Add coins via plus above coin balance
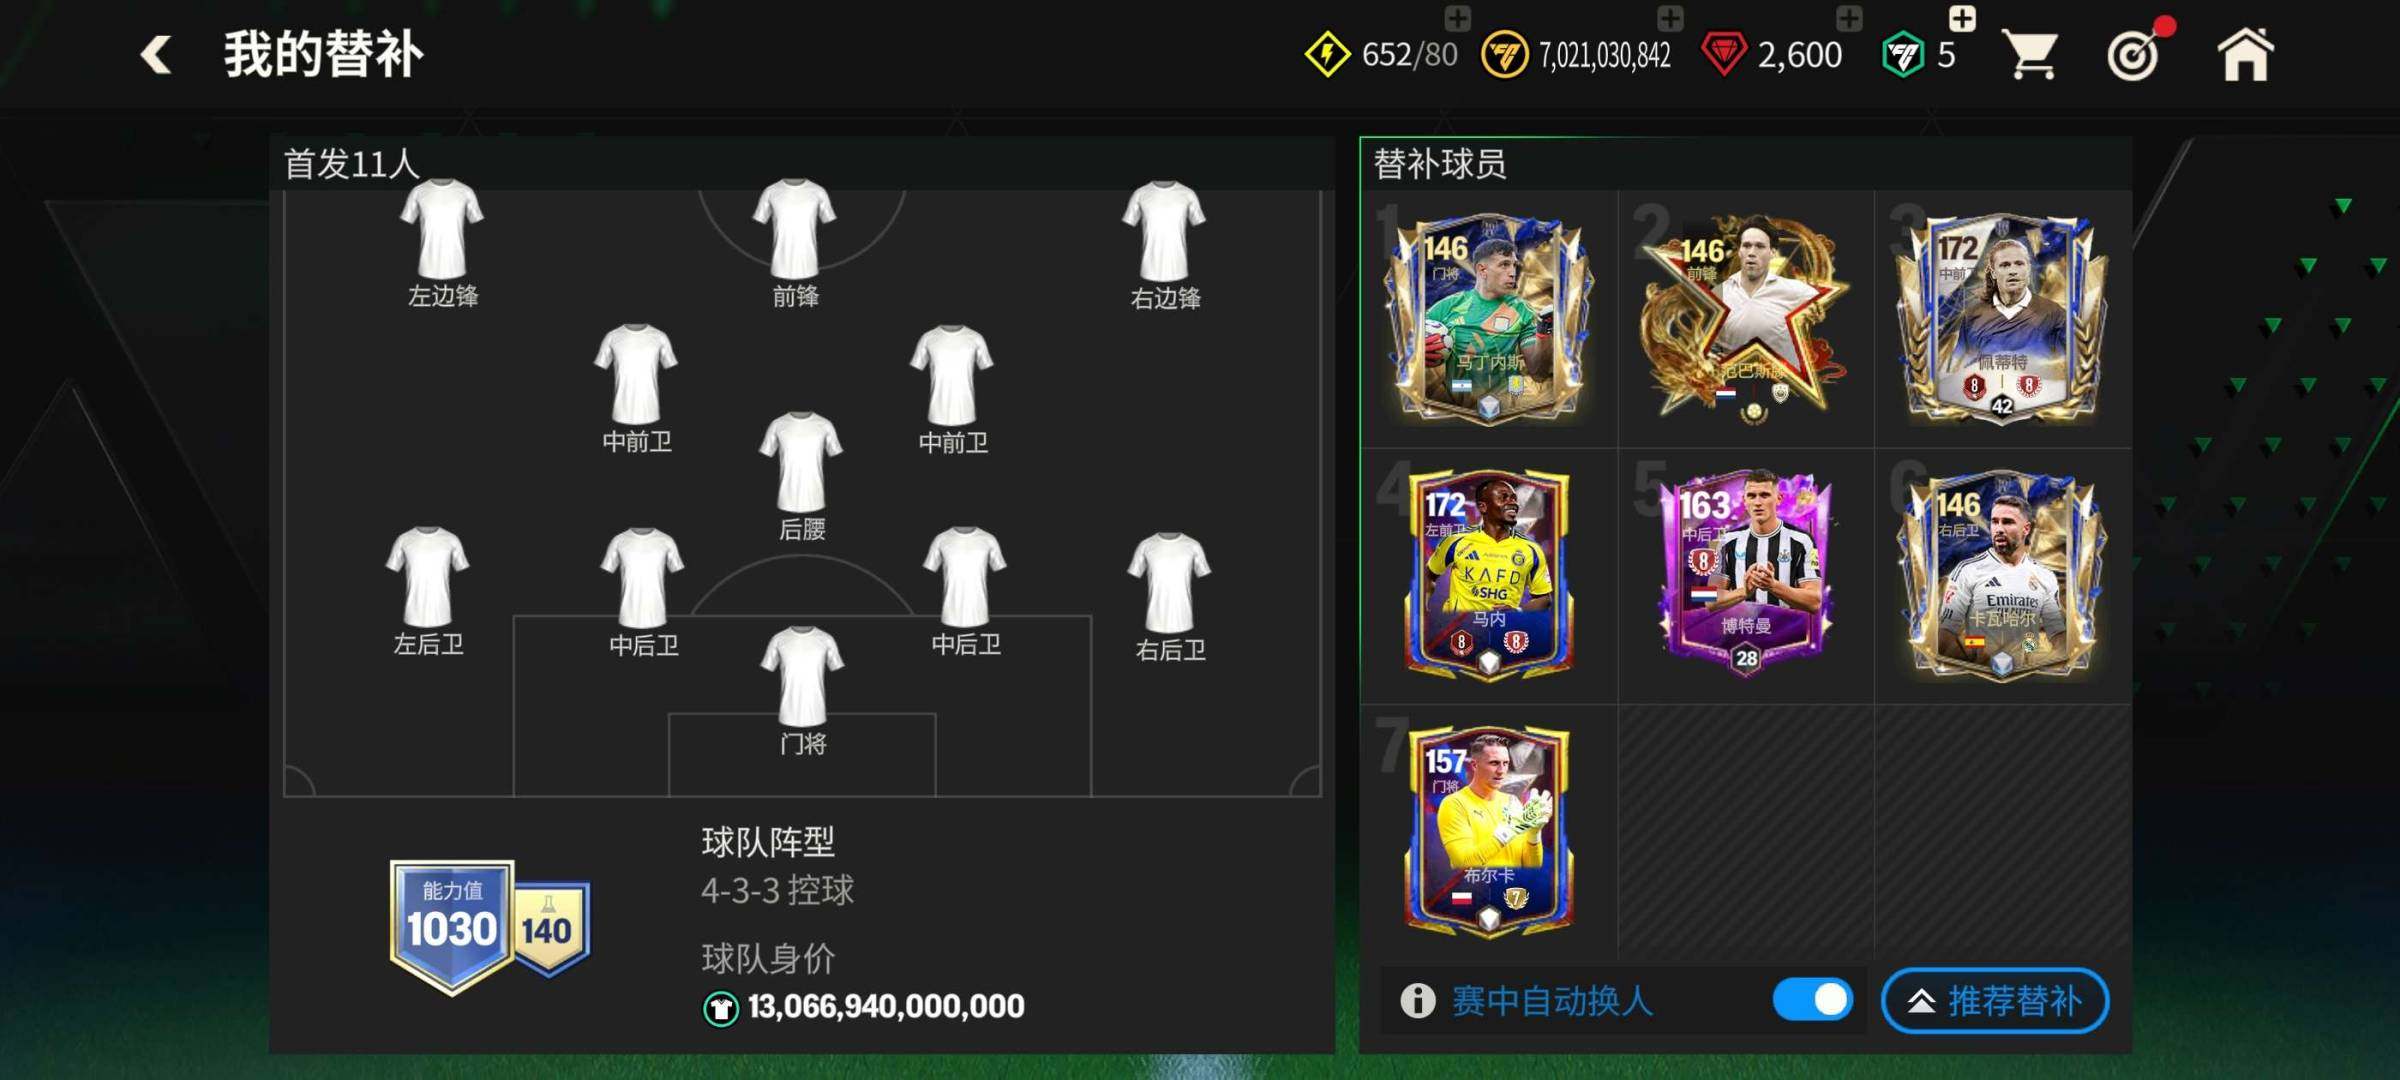 click(x=1670, y=18)
